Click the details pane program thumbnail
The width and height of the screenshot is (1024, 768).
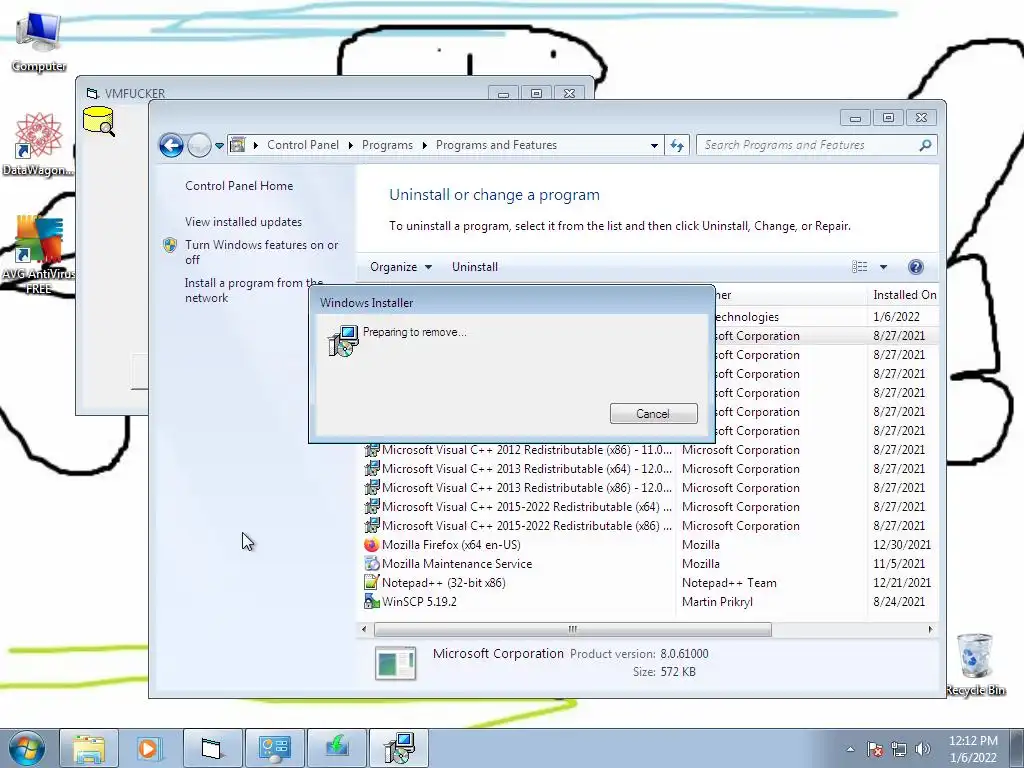(396, 662)
